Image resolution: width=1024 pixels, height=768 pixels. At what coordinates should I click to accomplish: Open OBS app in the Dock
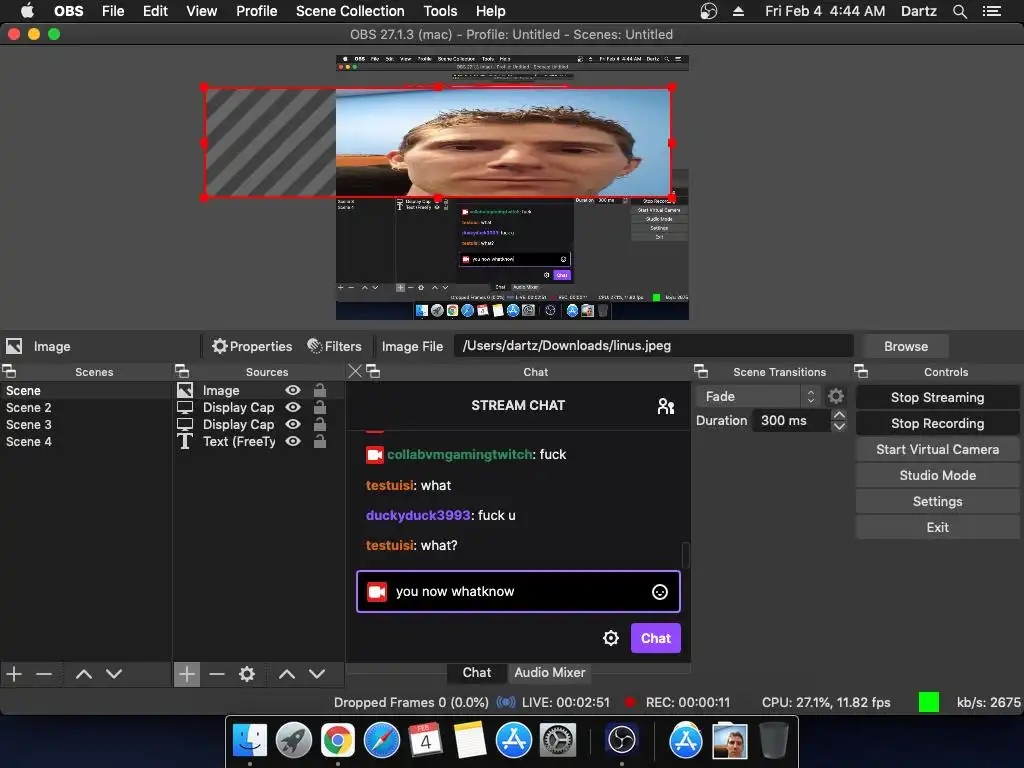pyautogui.click(x=621, y=740)
